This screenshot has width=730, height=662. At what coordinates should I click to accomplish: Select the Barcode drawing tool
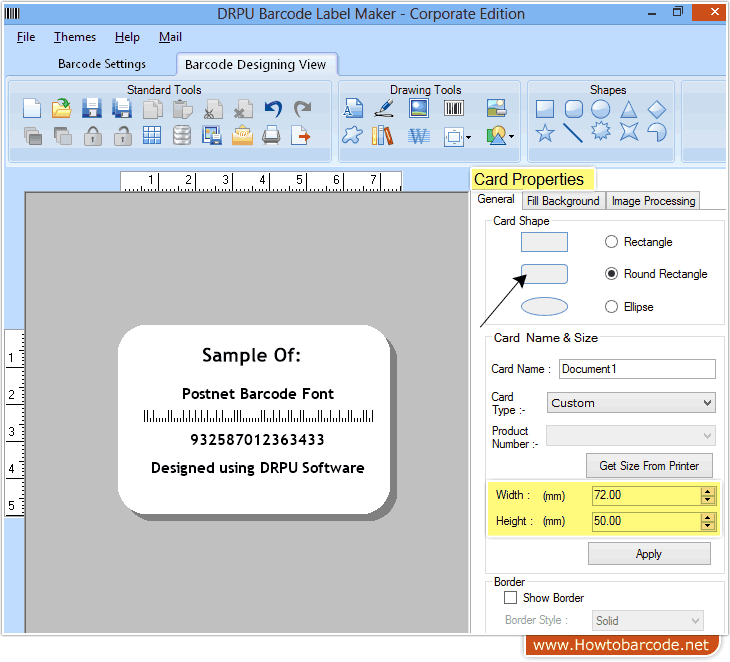(453, 108)
